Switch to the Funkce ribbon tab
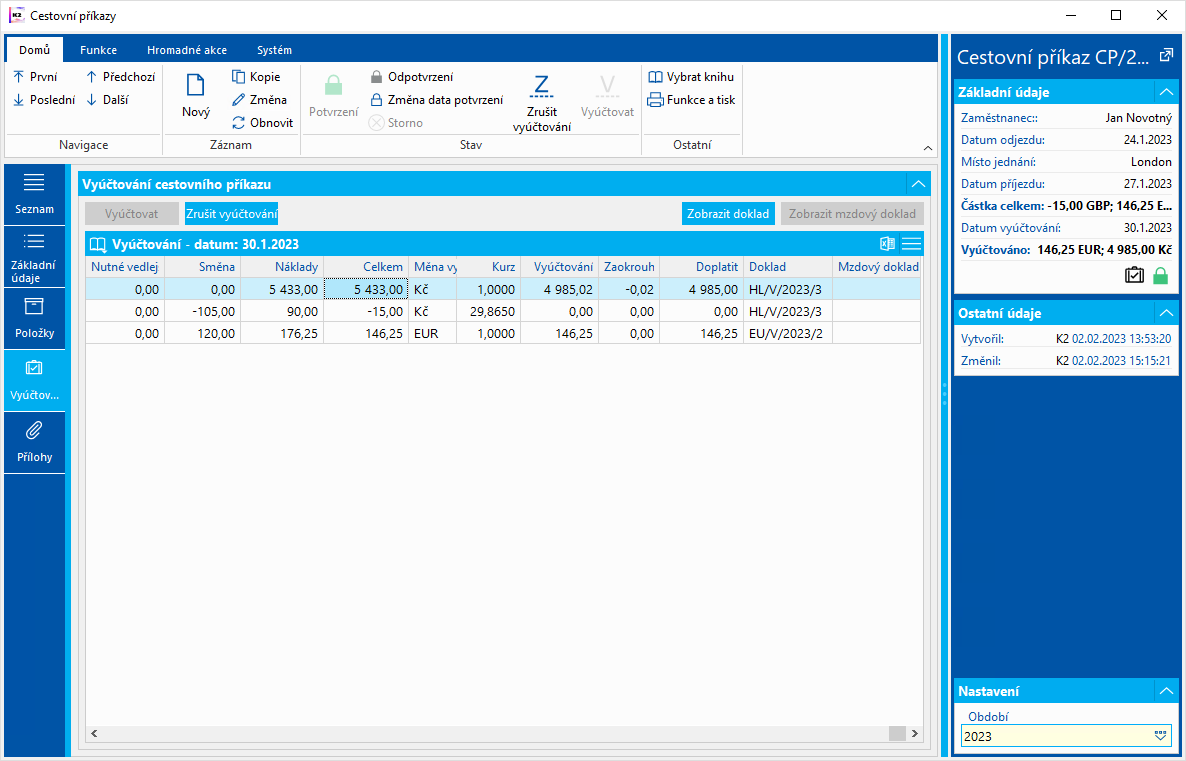Screen dimensions: 1186x761 tap(98, 50)
